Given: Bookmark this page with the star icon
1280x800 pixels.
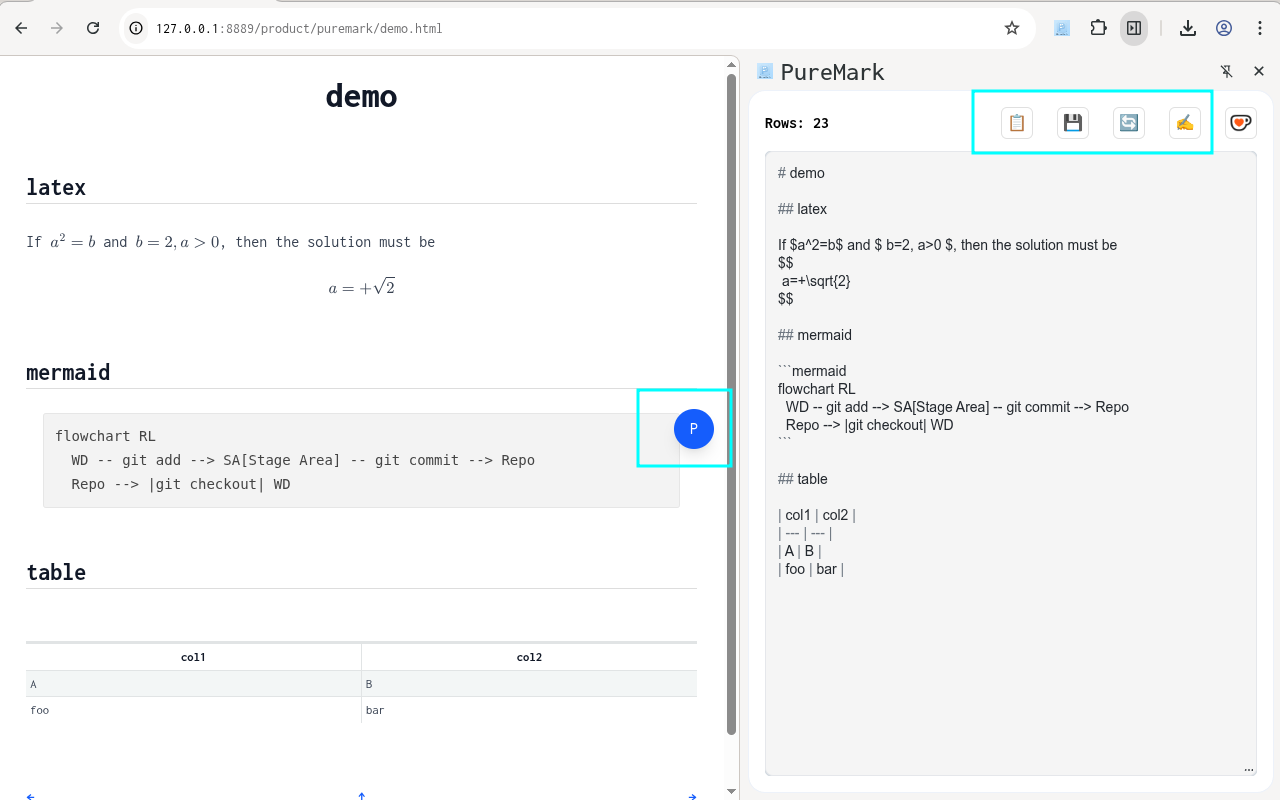Looking at the screenshot, I should [1012, 28].
